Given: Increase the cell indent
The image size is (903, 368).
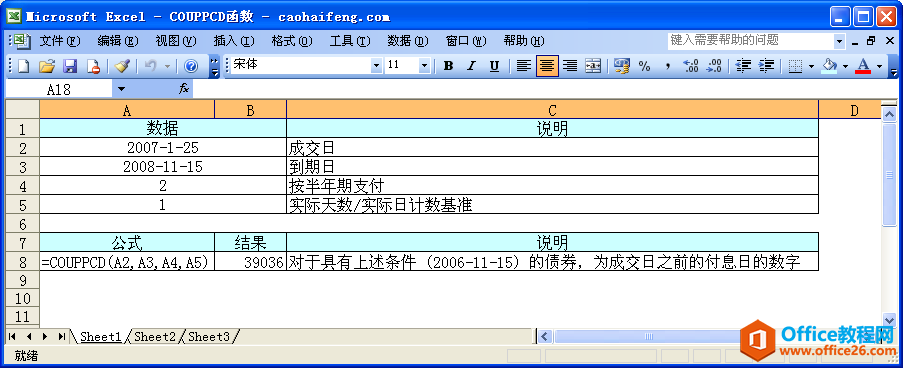Looking at the screenshot, I should (x=767, y=66).
